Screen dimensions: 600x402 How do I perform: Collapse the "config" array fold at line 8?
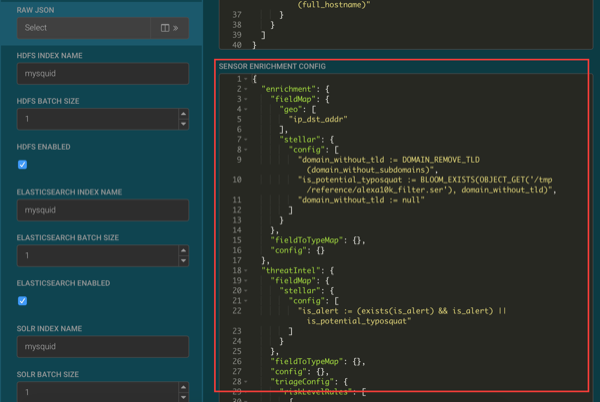pos(246,150)
